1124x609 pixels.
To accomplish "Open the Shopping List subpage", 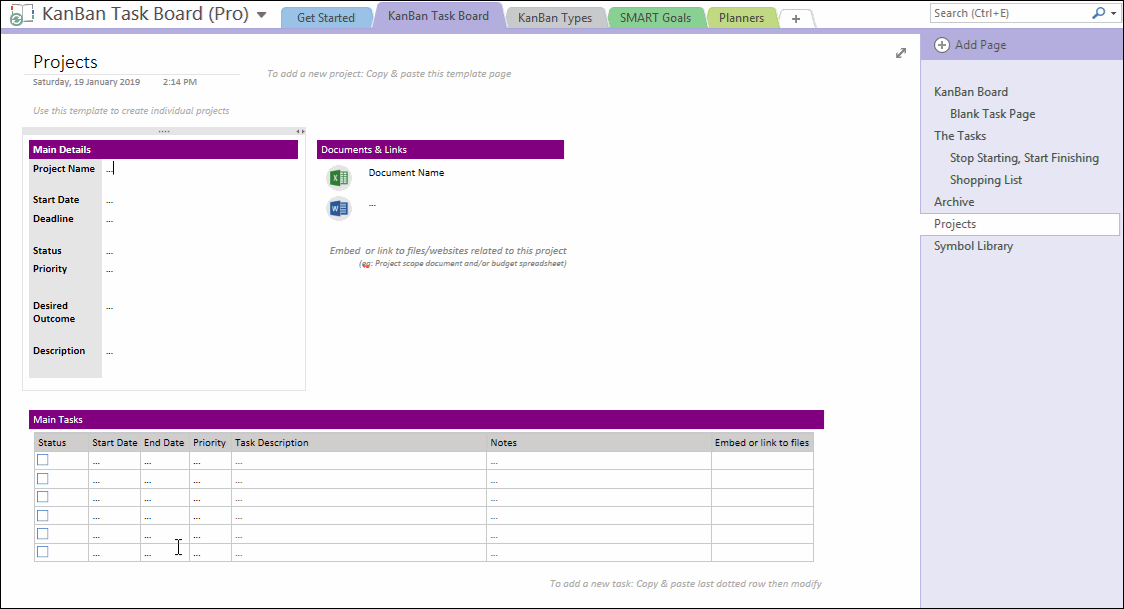I will pyautogui.click(x=986, y=180).
